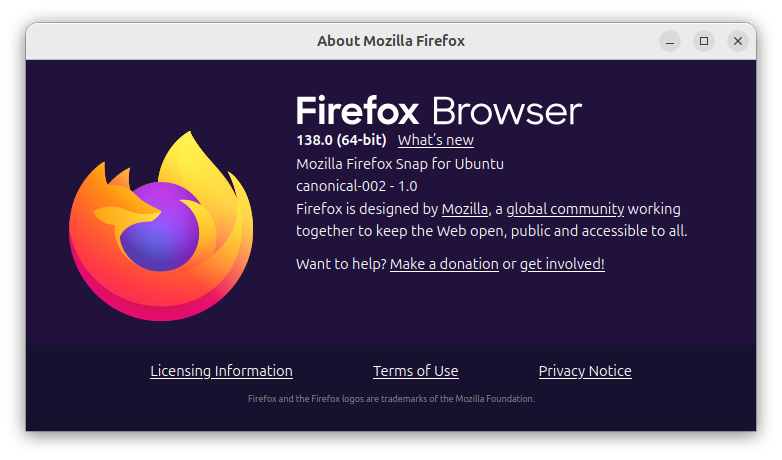
Task: Follow the Mozilla link
Action: (x=465, y=209)
